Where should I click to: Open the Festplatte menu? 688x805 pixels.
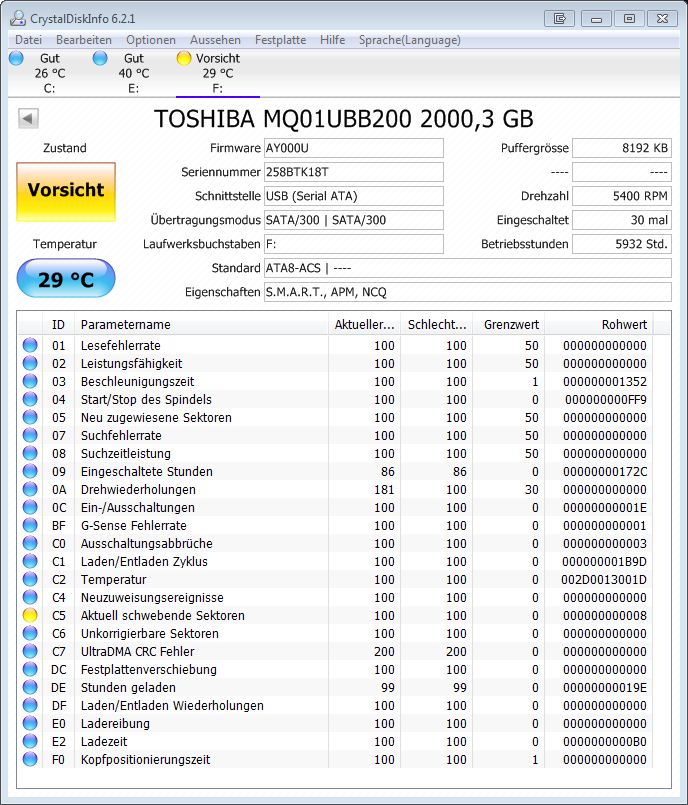tap(280, 40)
